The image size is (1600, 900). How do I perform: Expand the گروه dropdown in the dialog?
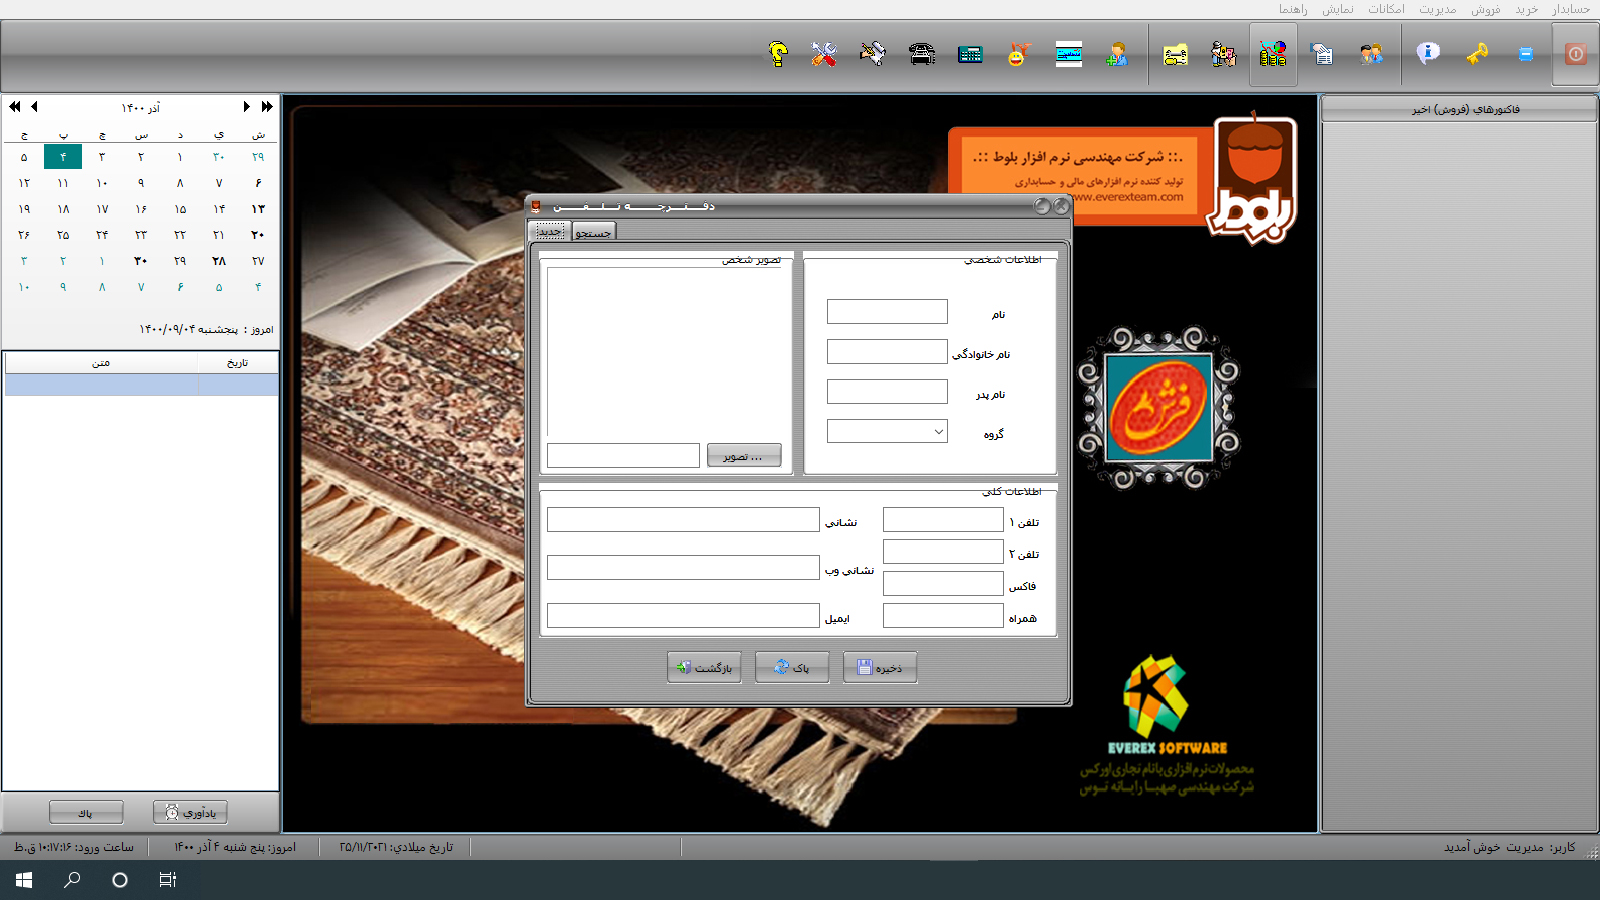[938, 432]
